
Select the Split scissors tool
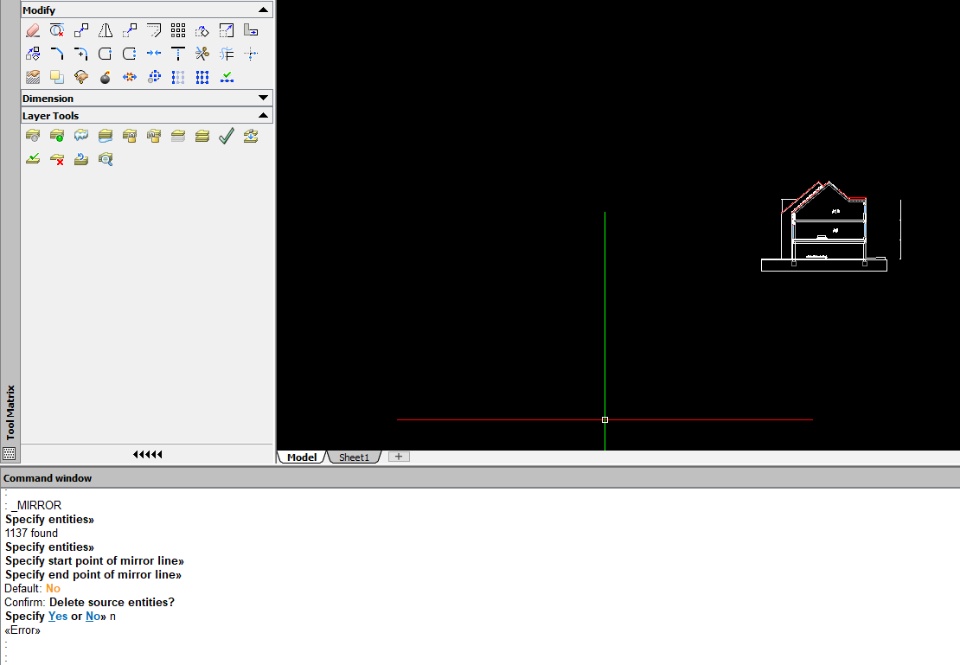coord(202,54)
